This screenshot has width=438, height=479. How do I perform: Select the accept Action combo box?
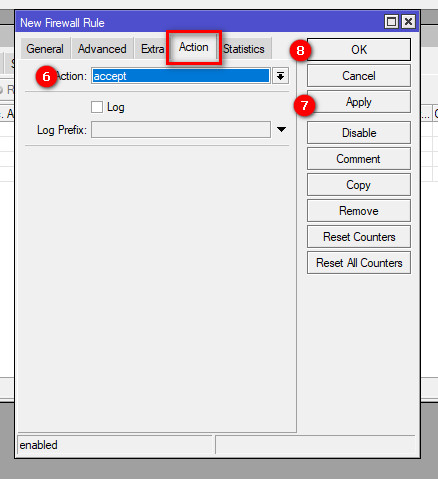(181, 76)
